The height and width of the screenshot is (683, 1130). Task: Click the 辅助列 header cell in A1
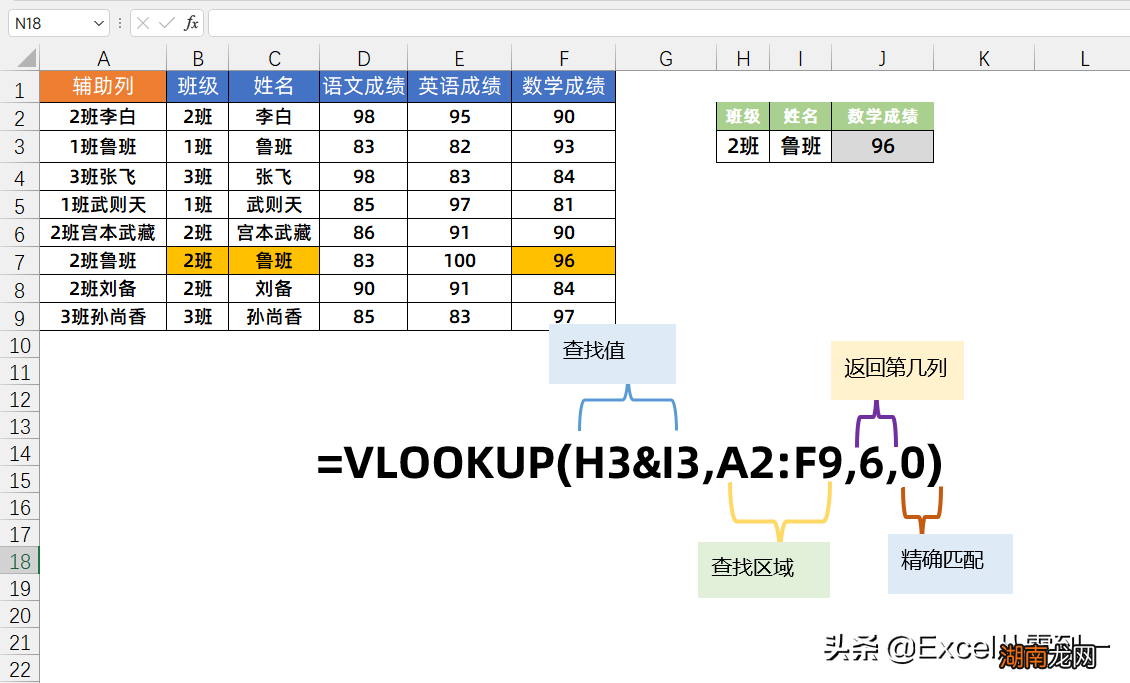click(x=103, y=87)
